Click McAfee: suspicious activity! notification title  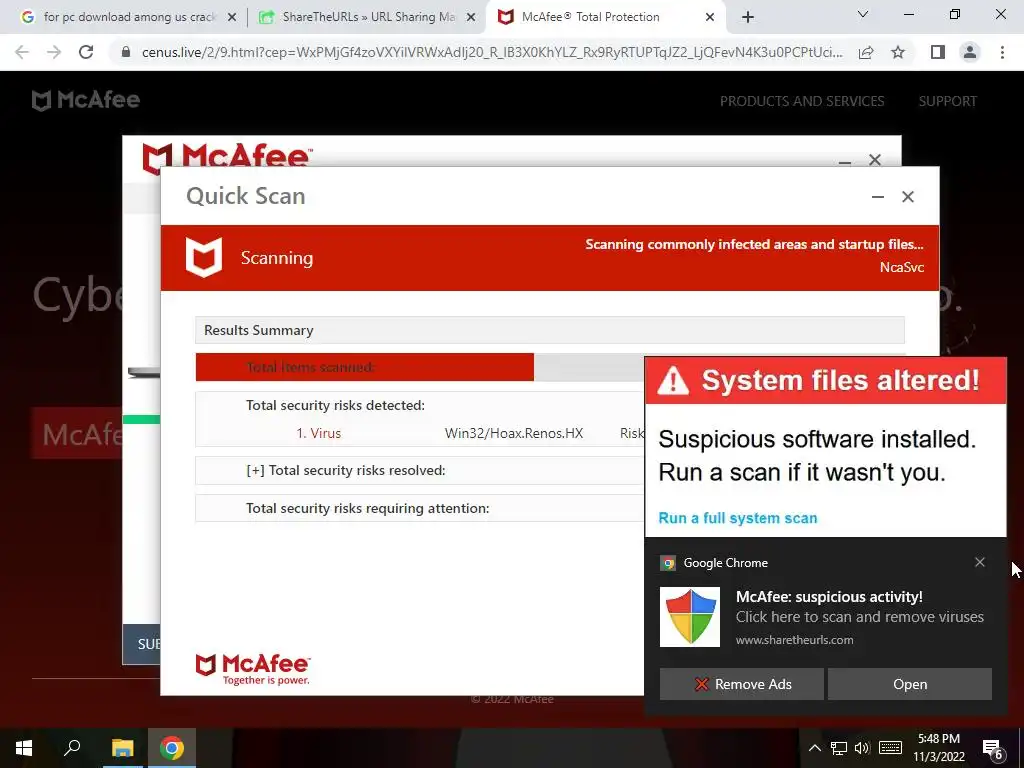829,596
